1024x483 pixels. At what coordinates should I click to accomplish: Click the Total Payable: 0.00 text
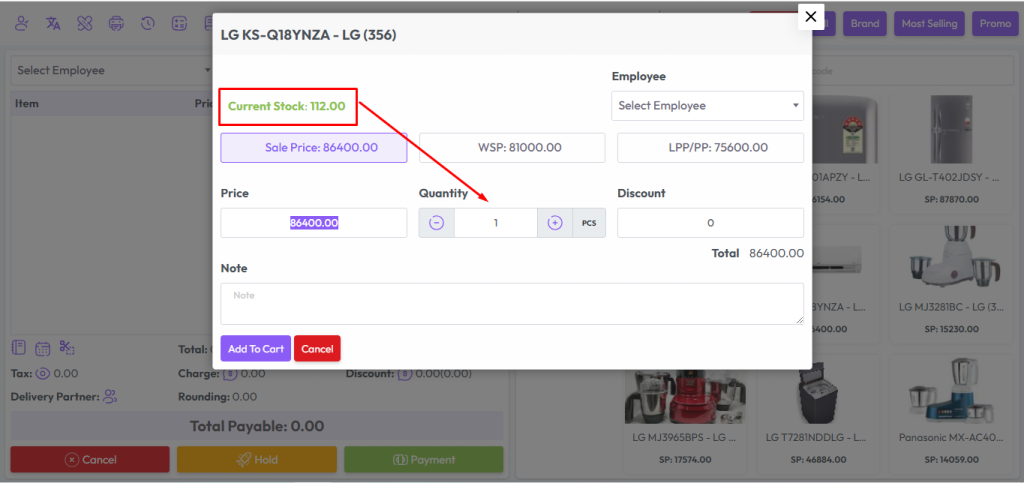257,426
